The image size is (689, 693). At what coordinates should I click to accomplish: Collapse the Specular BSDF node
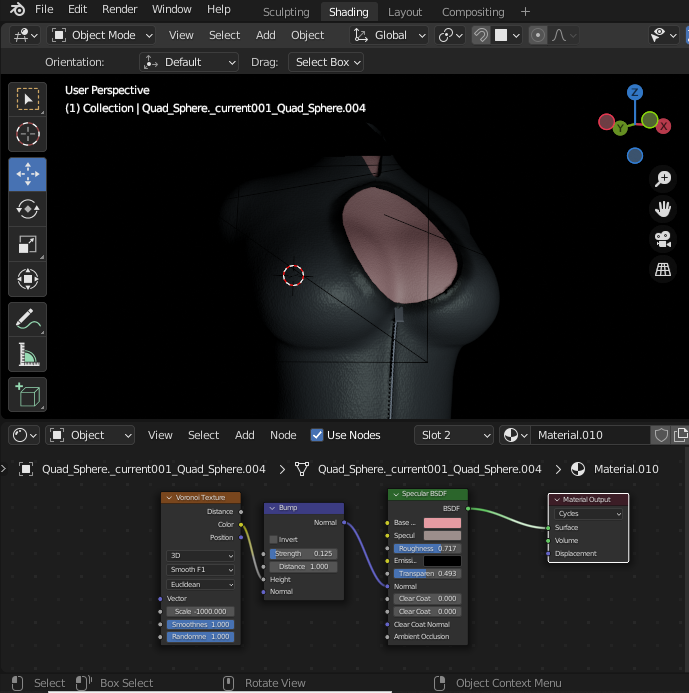[396, 494]
